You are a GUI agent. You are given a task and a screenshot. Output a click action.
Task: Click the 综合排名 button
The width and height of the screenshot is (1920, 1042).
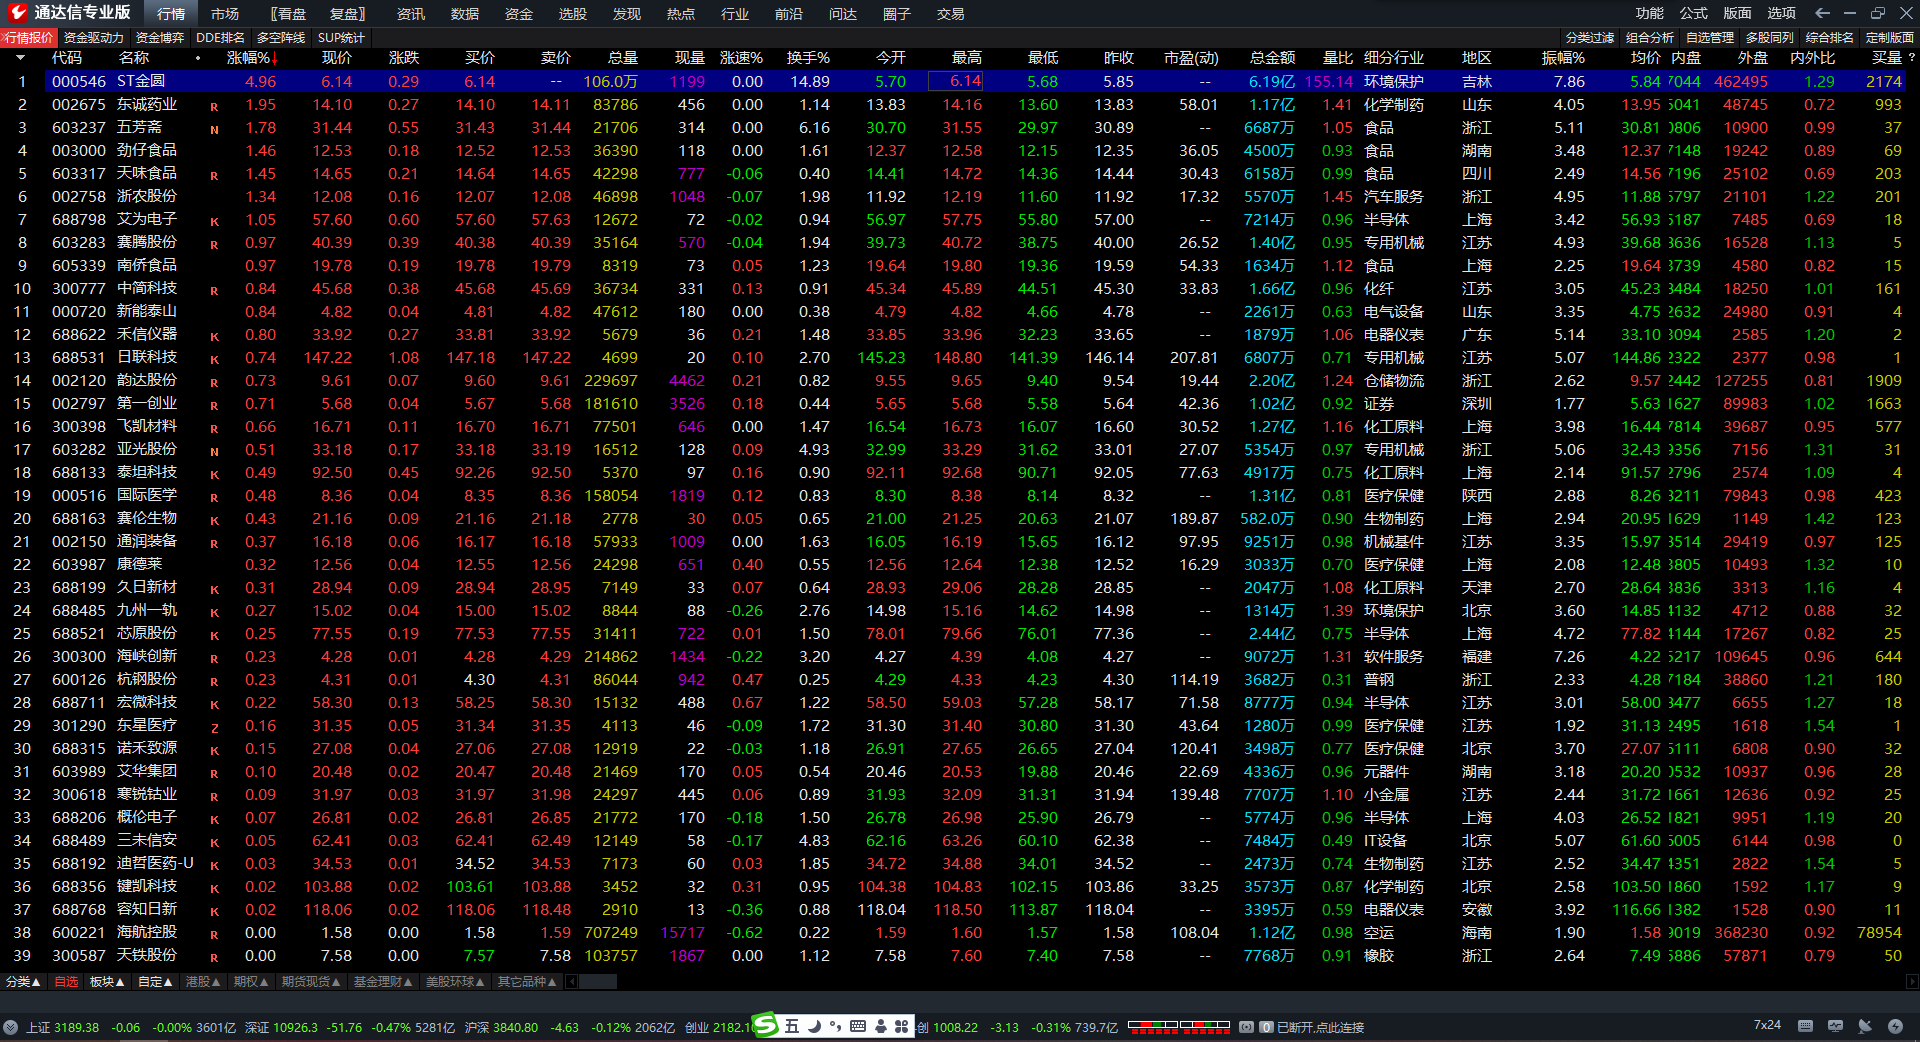(x=1830, y=38)
